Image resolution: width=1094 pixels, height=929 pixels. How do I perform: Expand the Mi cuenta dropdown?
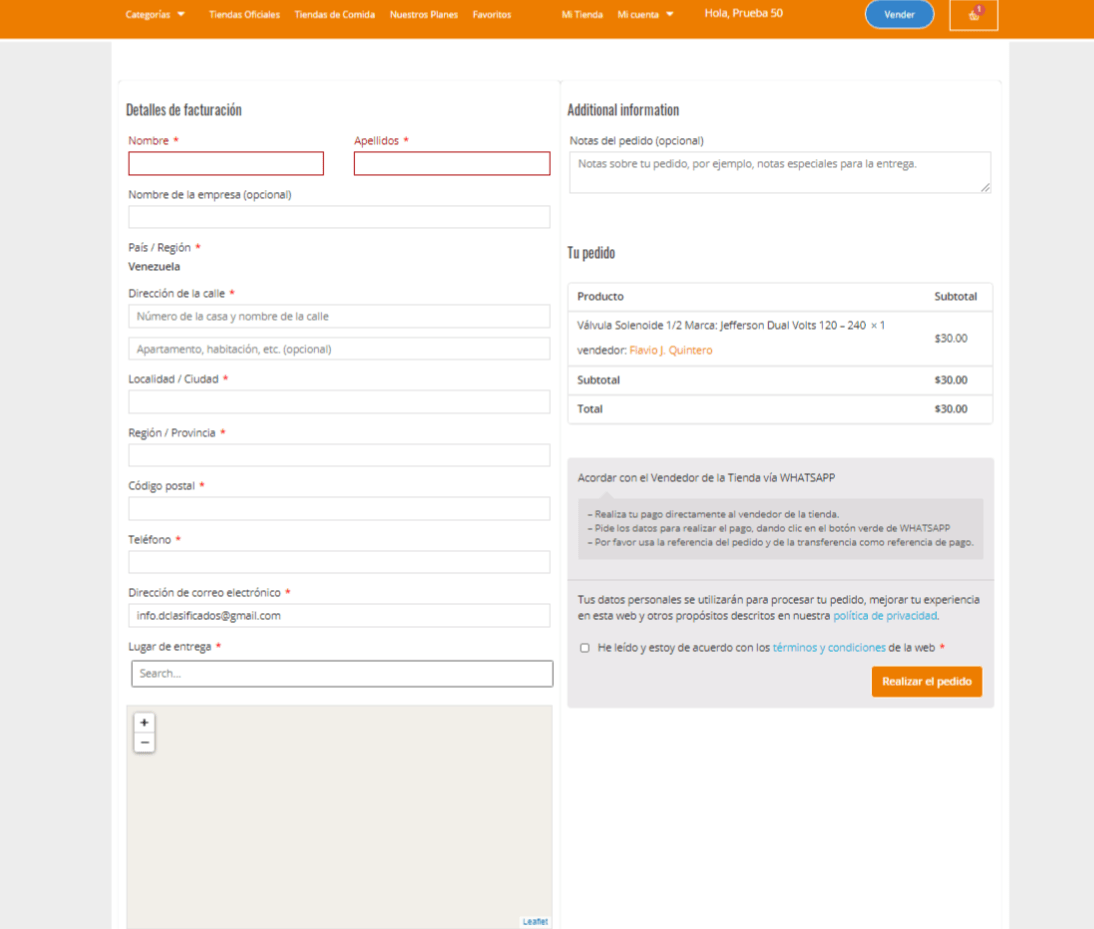(645, 15)
